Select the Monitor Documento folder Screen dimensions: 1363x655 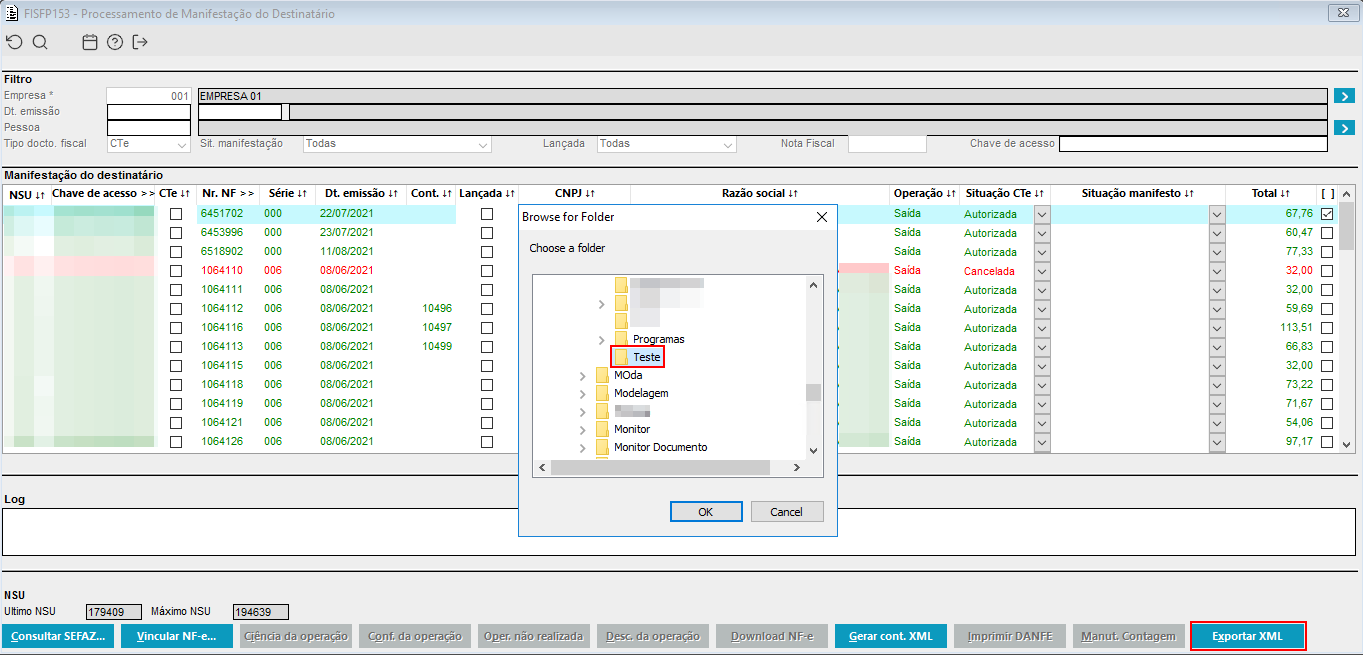point(660,447)
